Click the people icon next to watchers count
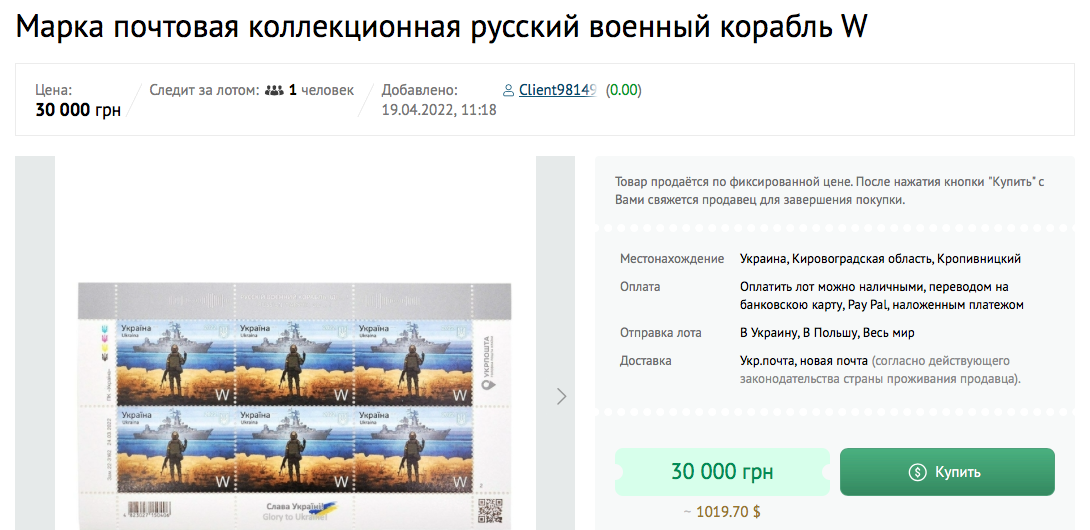The height and width of the screenshot is (530, 1090). pos(275,90)
